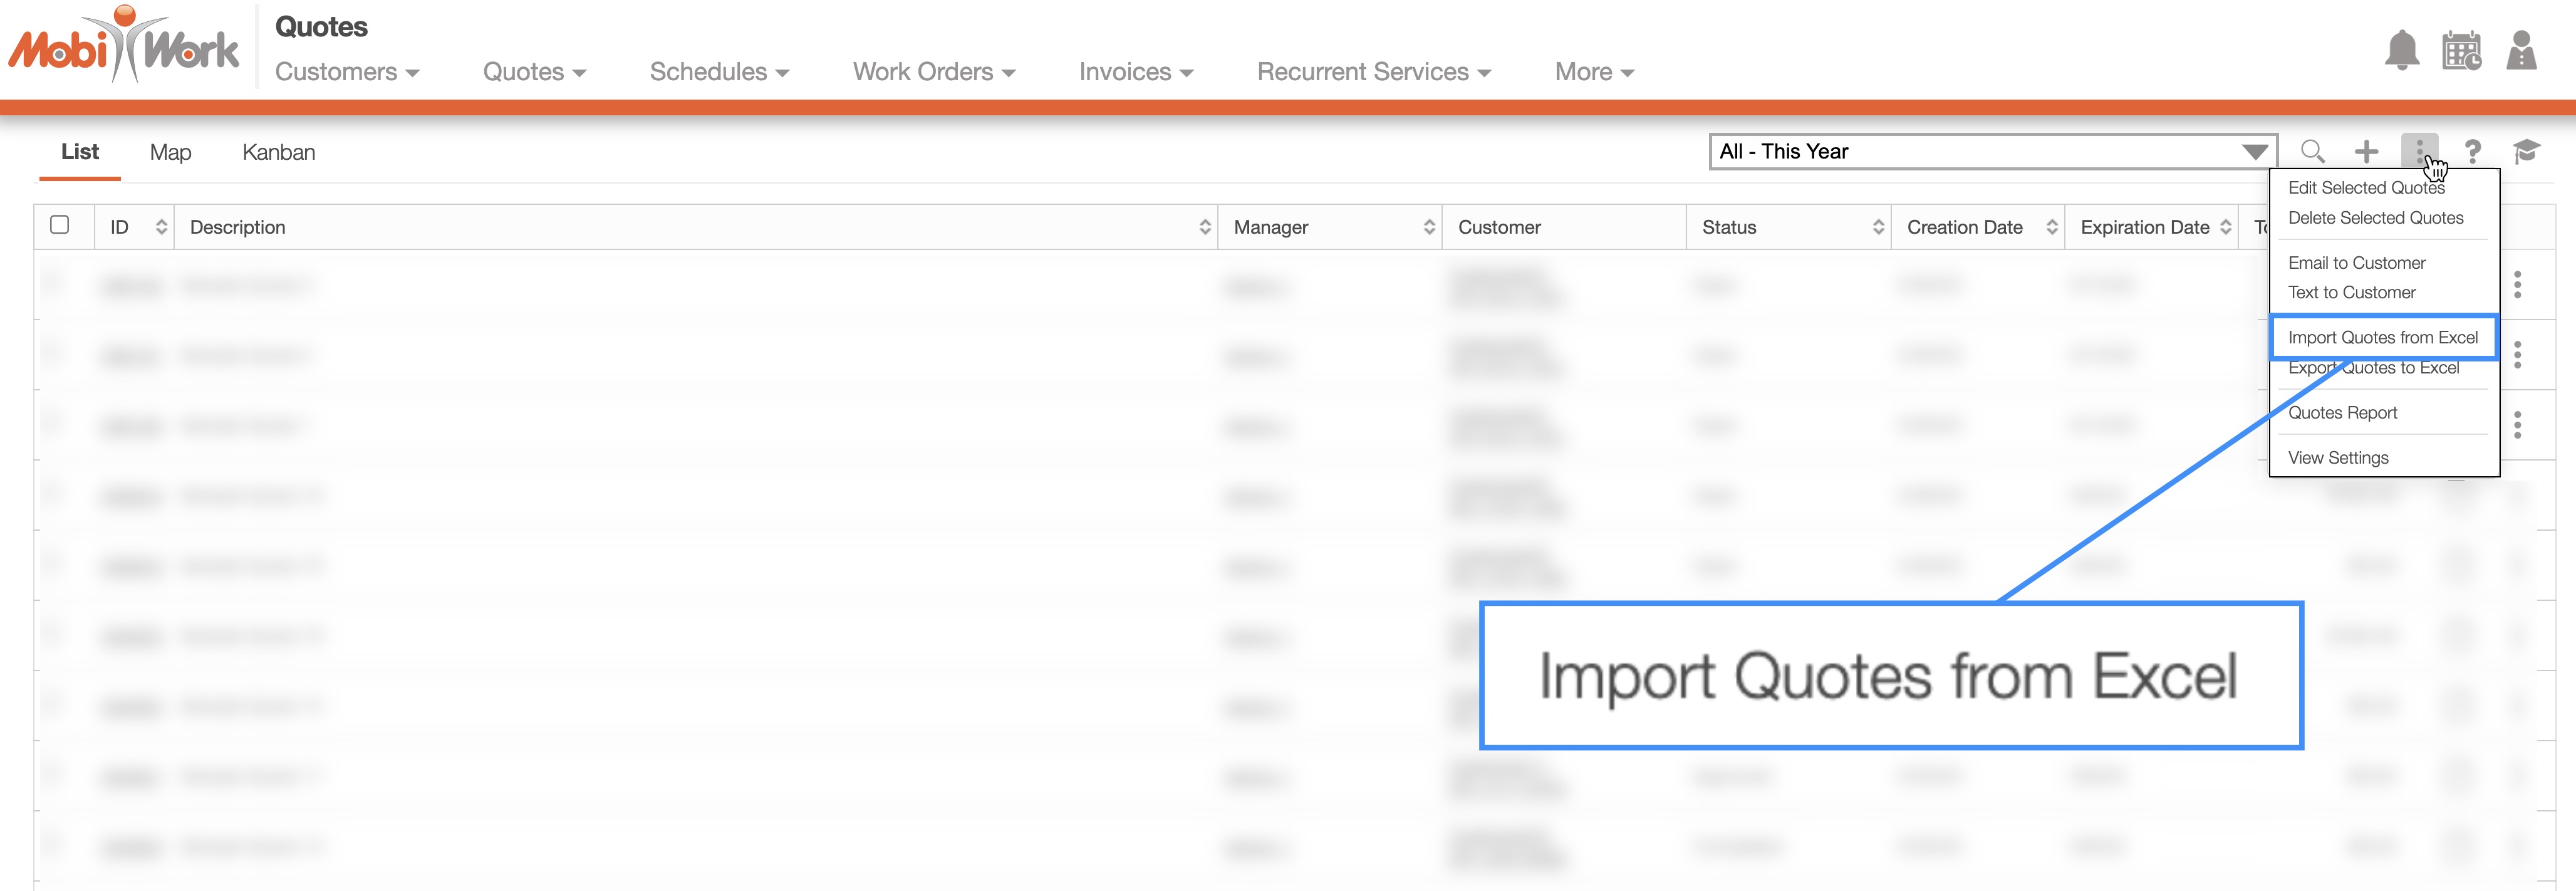Click the question mark help icon

2472,152
